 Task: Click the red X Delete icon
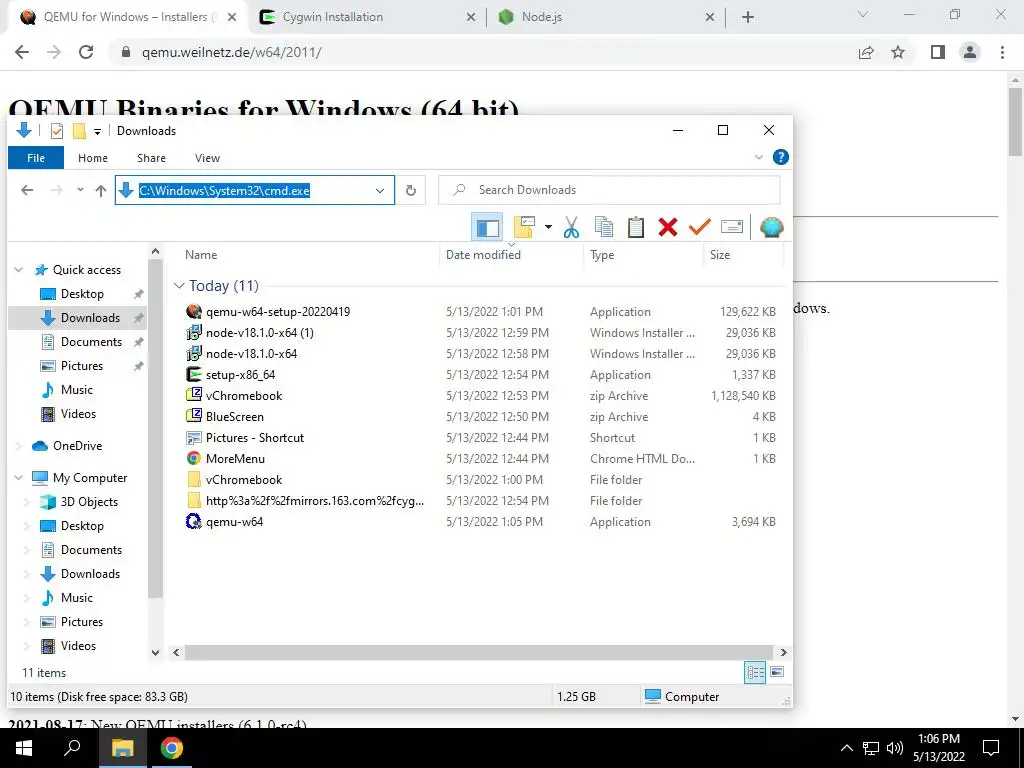667,227
